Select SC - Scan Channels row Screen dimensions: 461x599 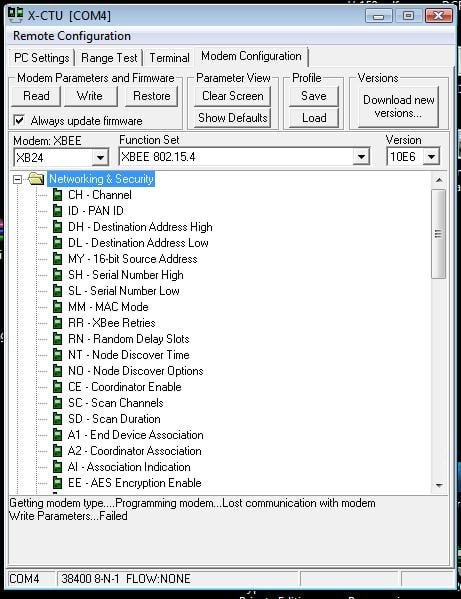click(116, 403)
